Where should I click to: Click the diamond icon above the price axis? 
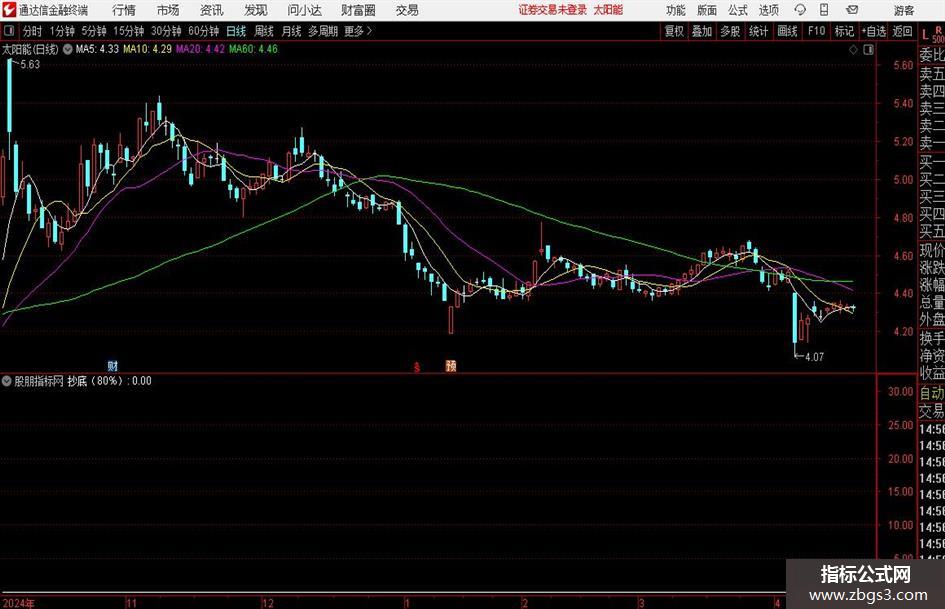[x=853, y=49]
